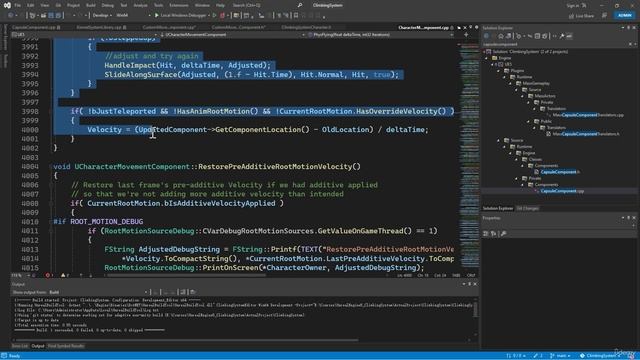The width and height of the screenshot is (640, 360).
Task: Open the Build menu
Action: pyautogui.click(x=91, y=5)
